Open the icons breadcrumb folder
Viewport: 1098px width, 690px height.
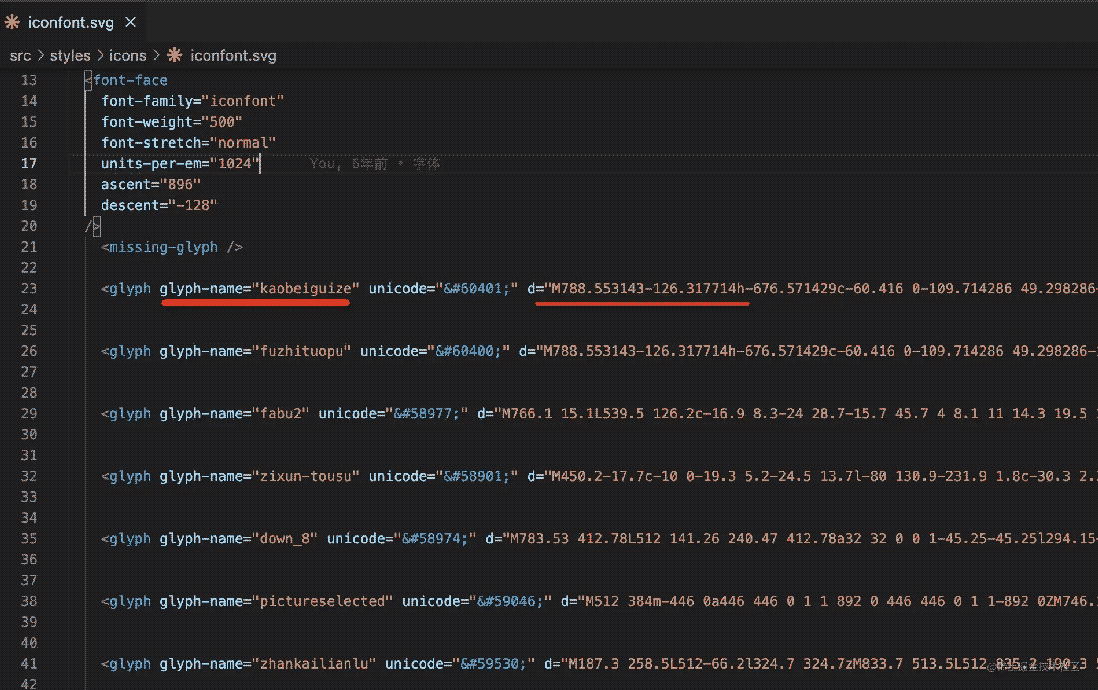tap(128, 56)
